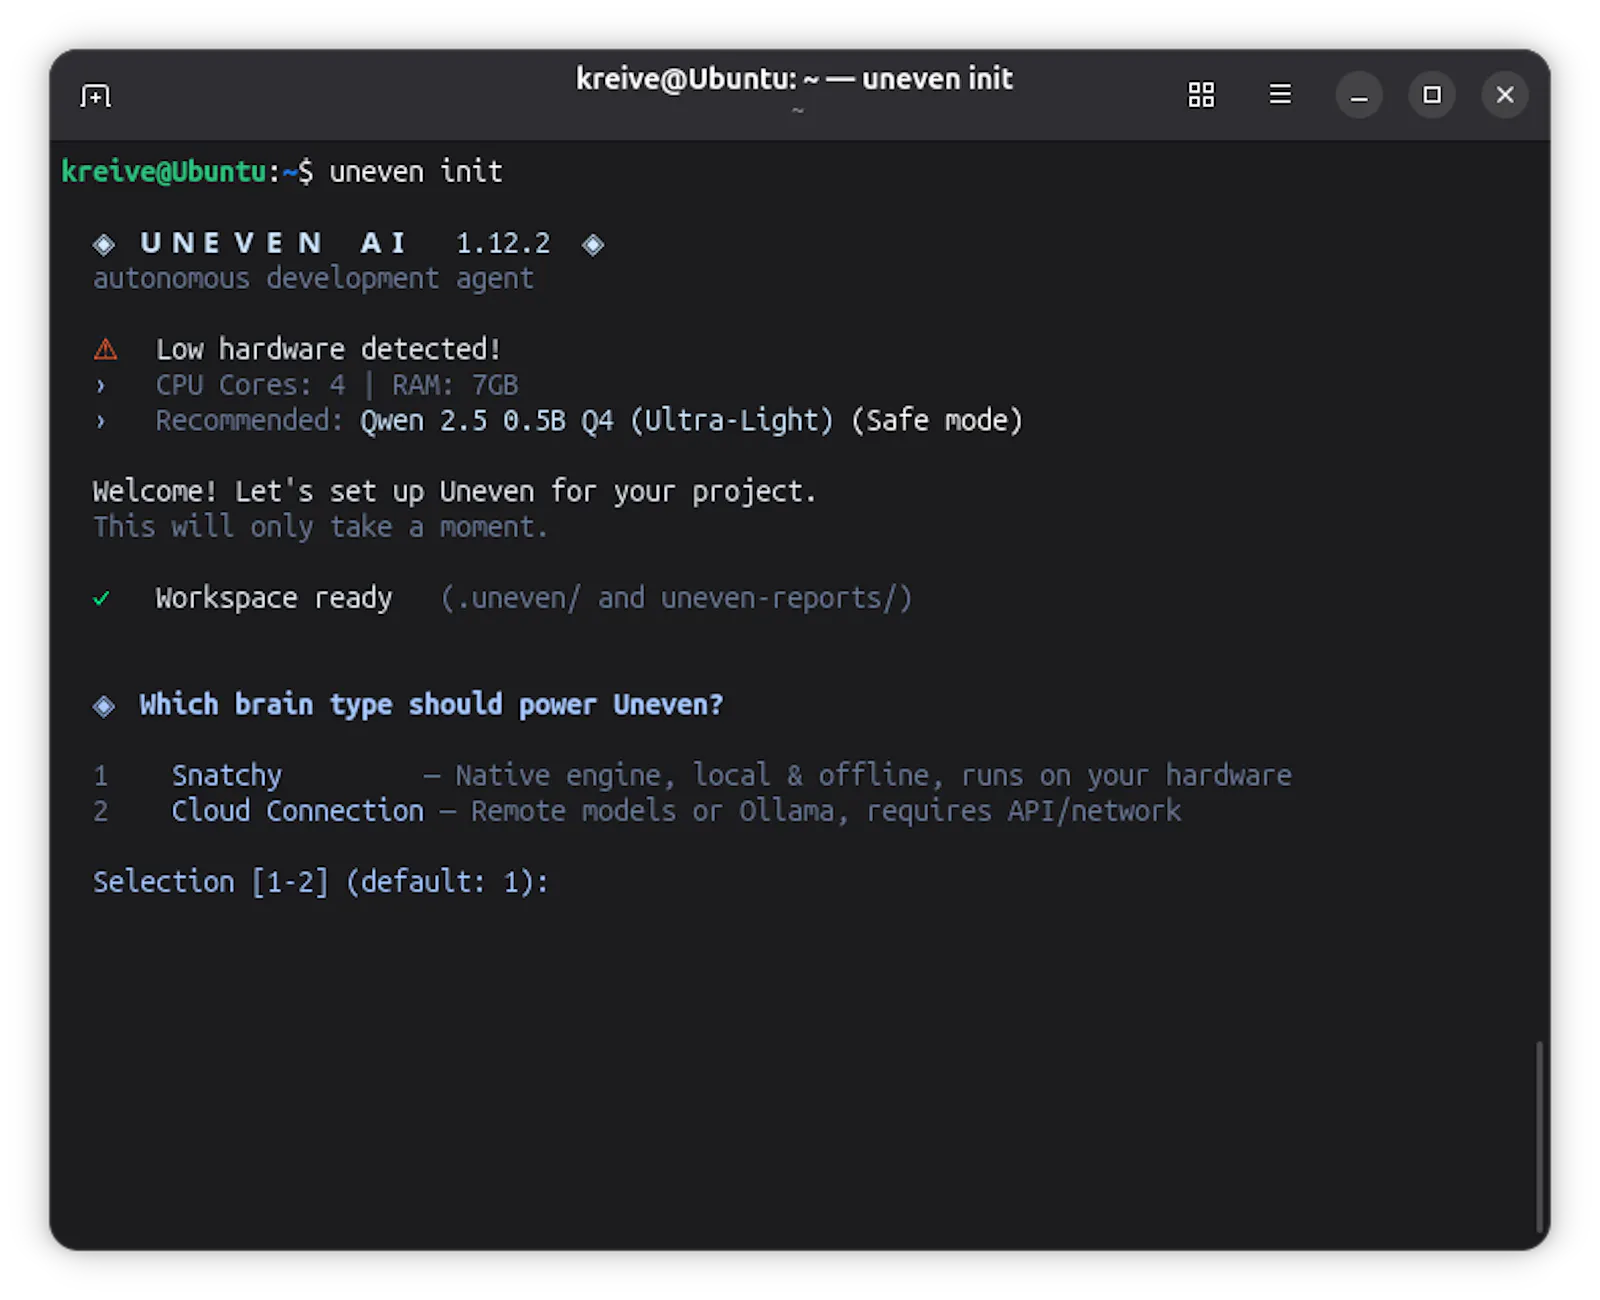Click the 'CPU Cores: 4' text
Image resolution: width=1600 pixels, height=1300 pixels.
[250, 385]
